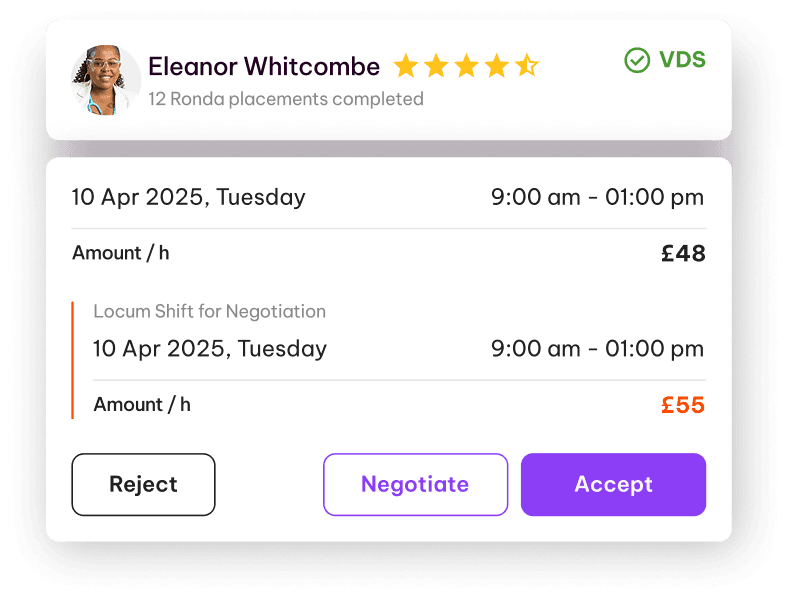Viewport: 791px width, 599px height.
Task: Click '12 Ronda placements completed' text
Action: pos(286,99)
